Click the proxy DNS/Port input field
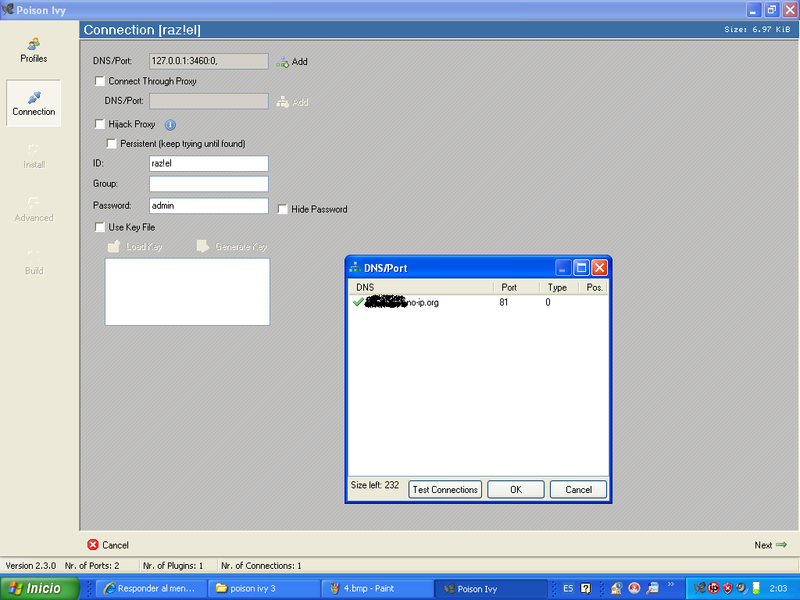Image resolution: width=800 pixels, height=600 pixels. (x=209, y=101)
